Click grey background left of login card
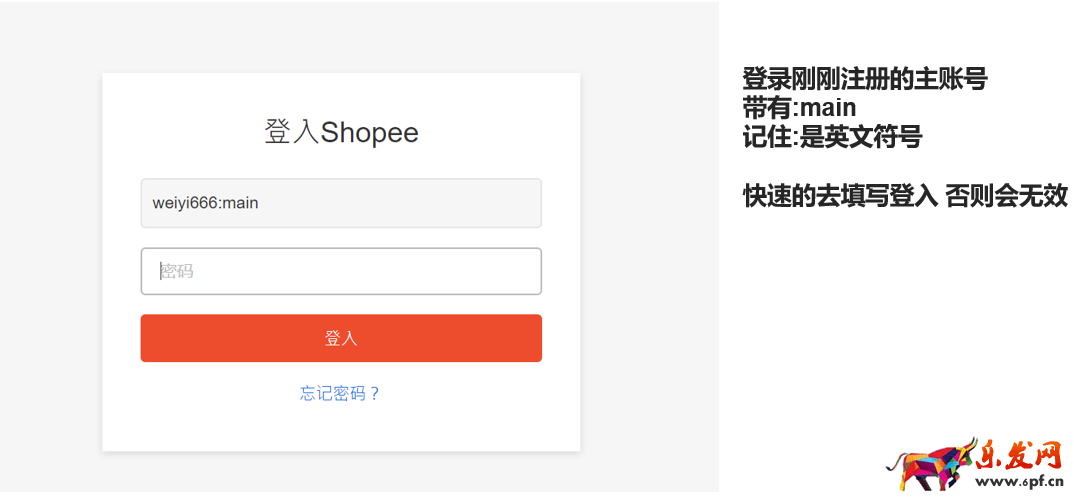This screenshot has height=502, width=1074. 50,260
